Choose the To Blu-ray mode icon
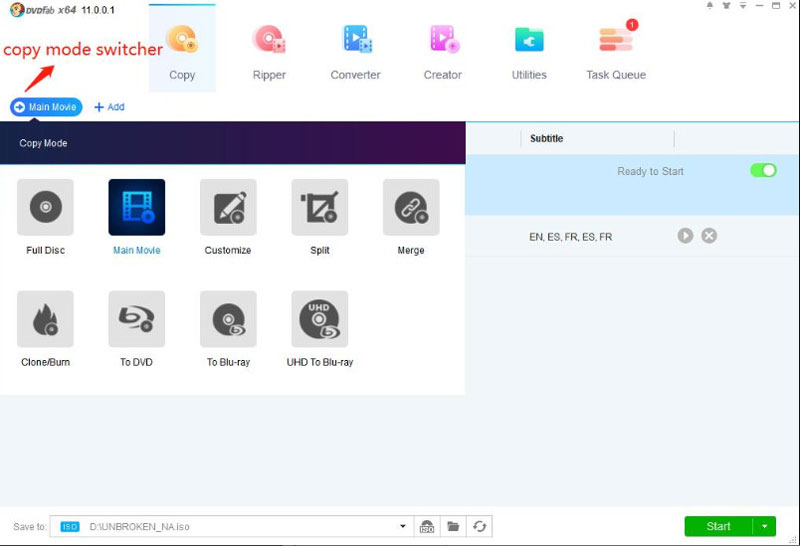800x546 pixels. (x=228, y=320)
